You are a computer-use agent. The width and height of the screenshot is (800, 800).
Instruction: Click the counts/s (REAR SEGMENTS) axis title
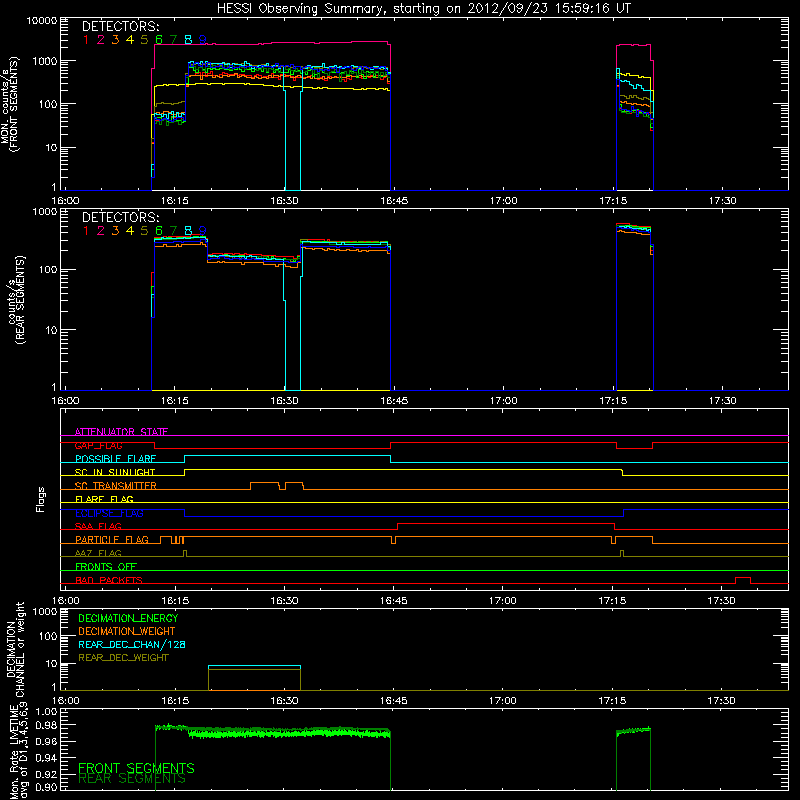coord(16,299)
